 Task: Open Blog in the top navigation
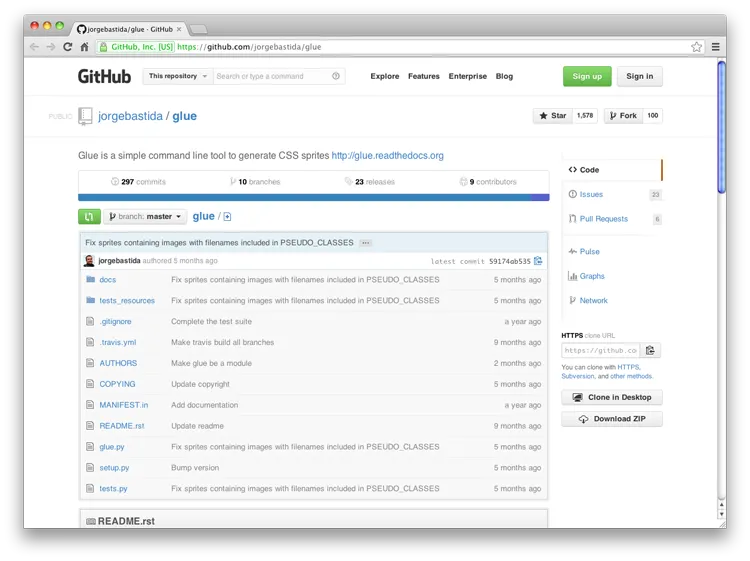(x=504, y=76)
